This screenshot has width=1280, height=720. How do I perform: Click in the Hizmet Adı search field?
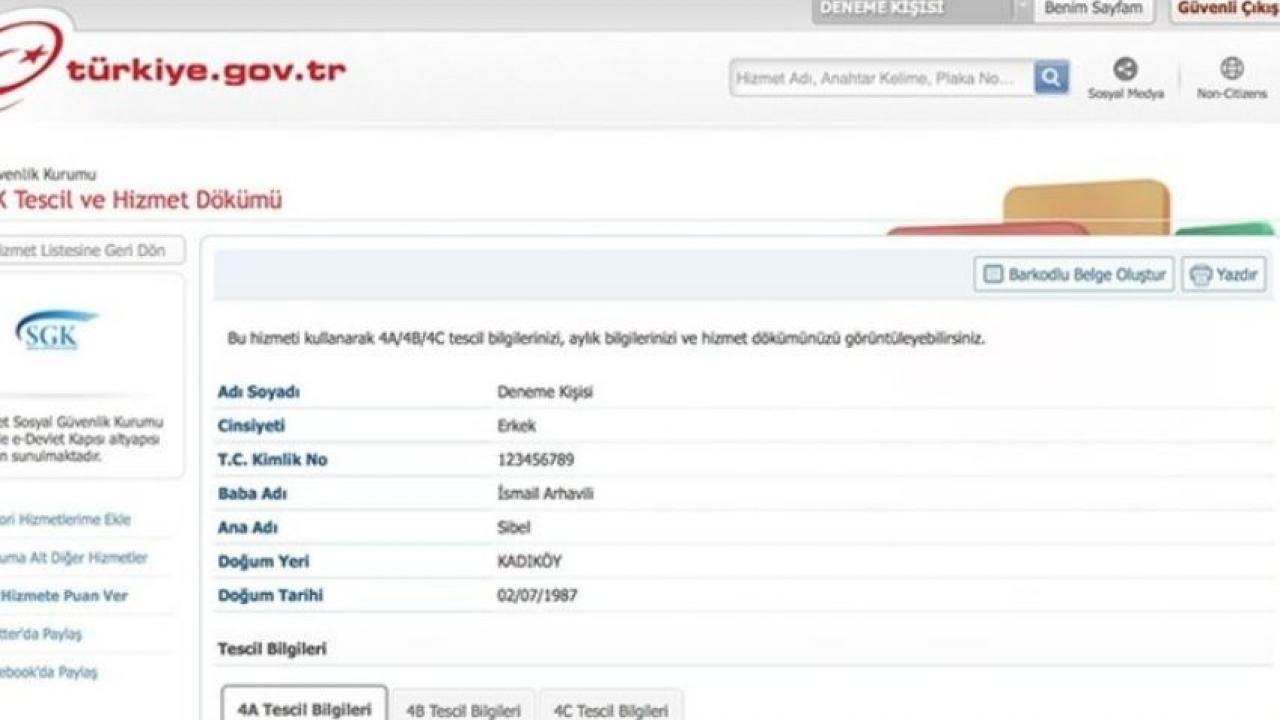pos(880,78)
